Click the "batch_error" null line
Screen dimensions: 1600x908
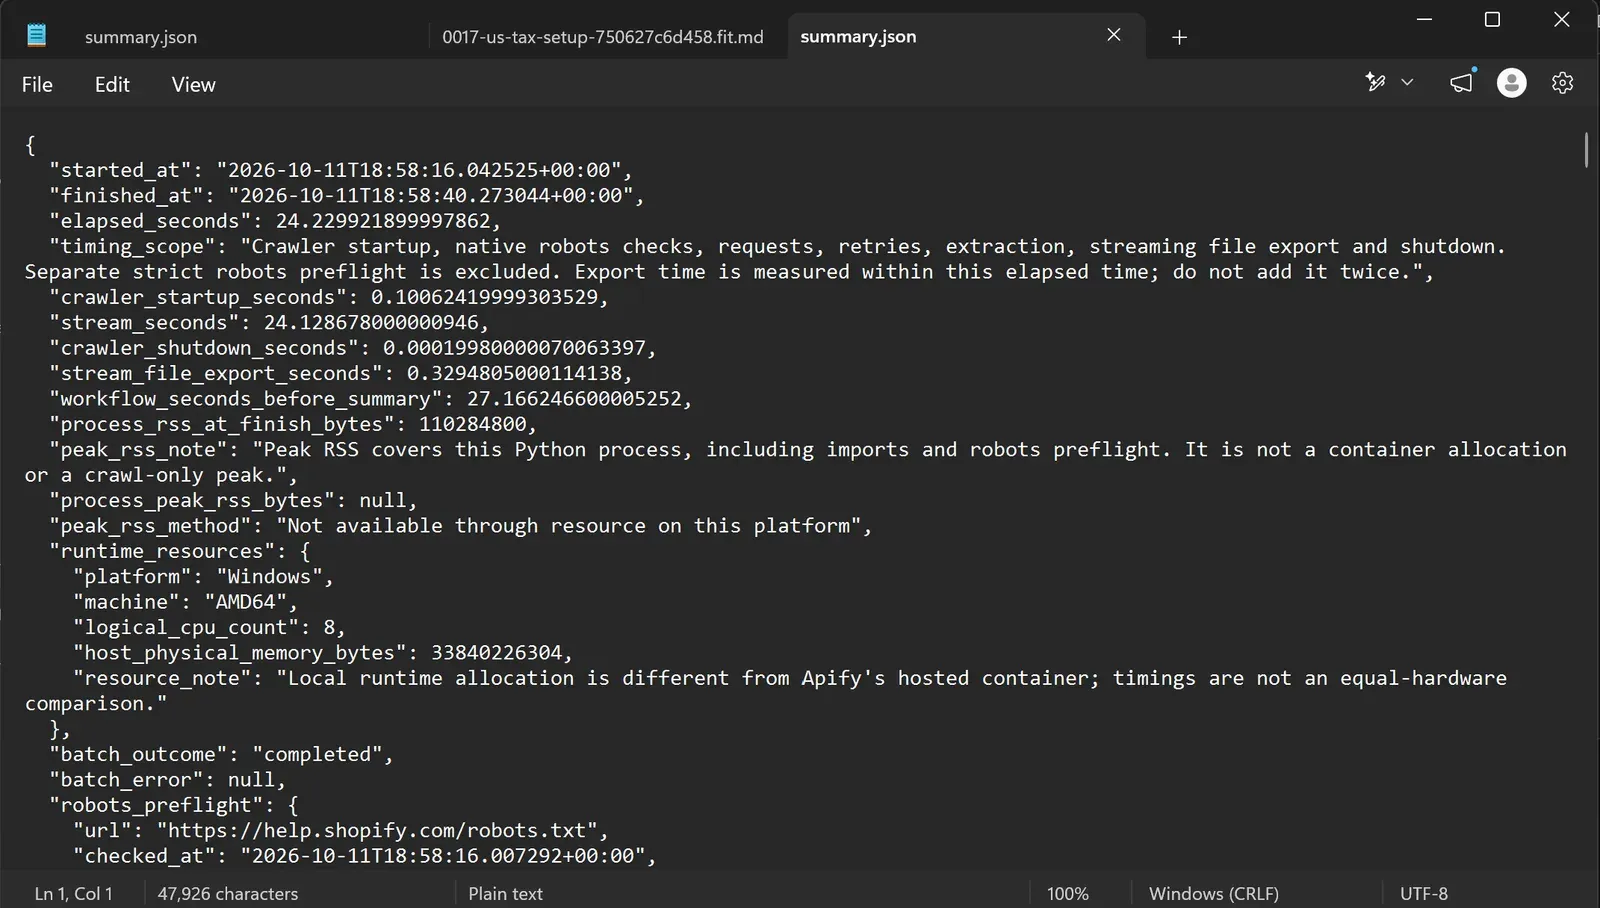pyautogui.click(x=167, y=780)
